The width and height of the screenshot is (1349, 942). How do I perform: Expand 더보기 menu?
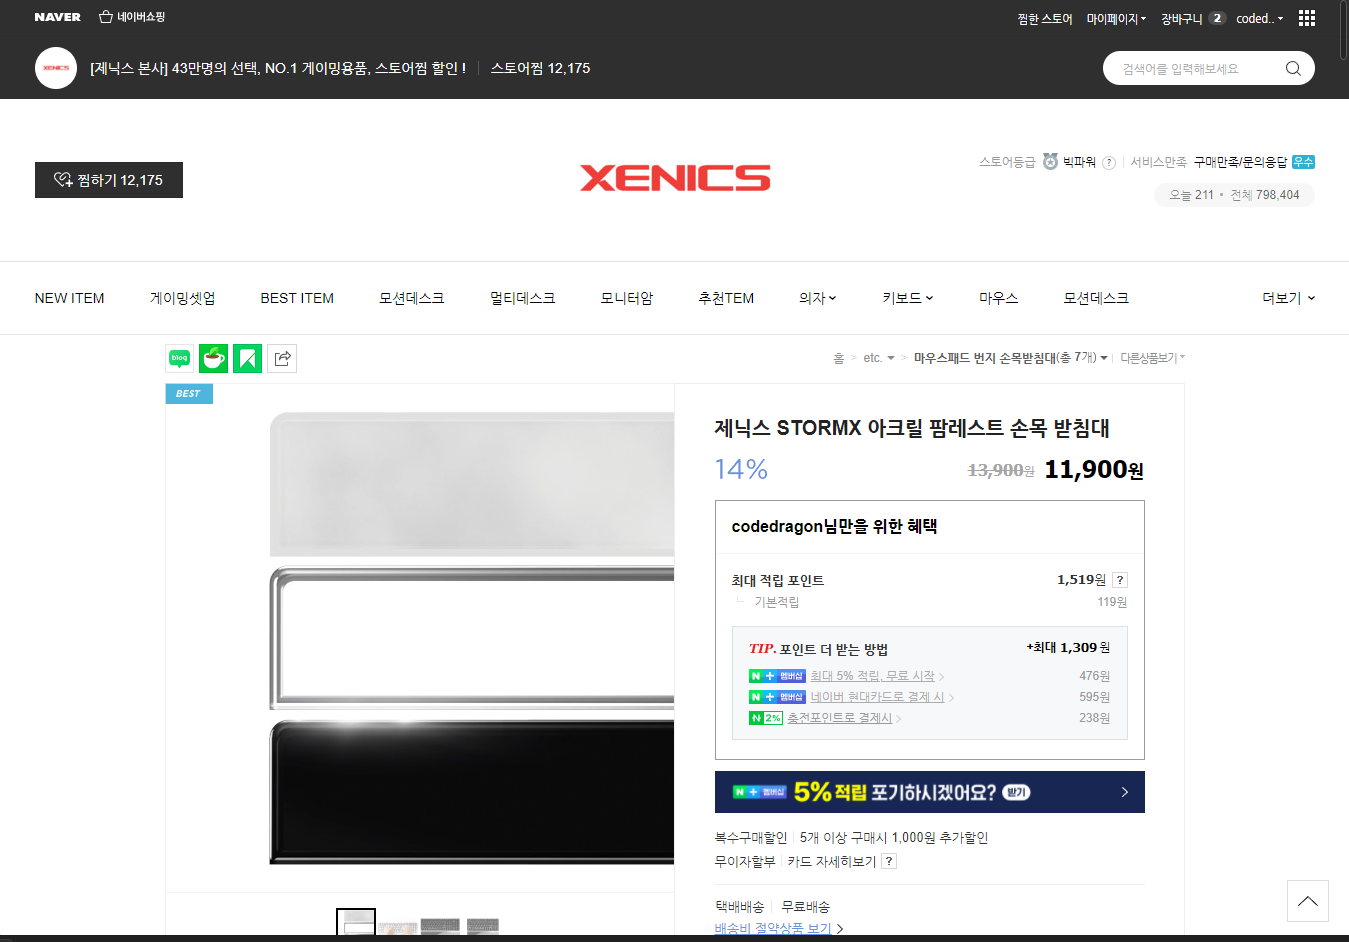1288,298
